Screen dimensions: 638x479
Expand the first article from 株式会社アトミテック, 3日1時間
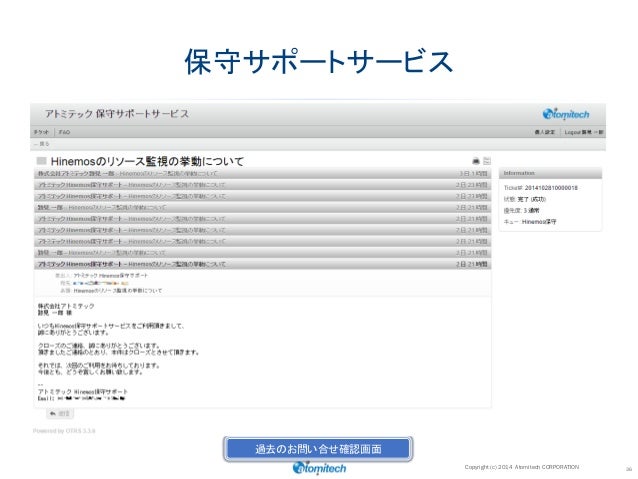click(x=262, y=173)
